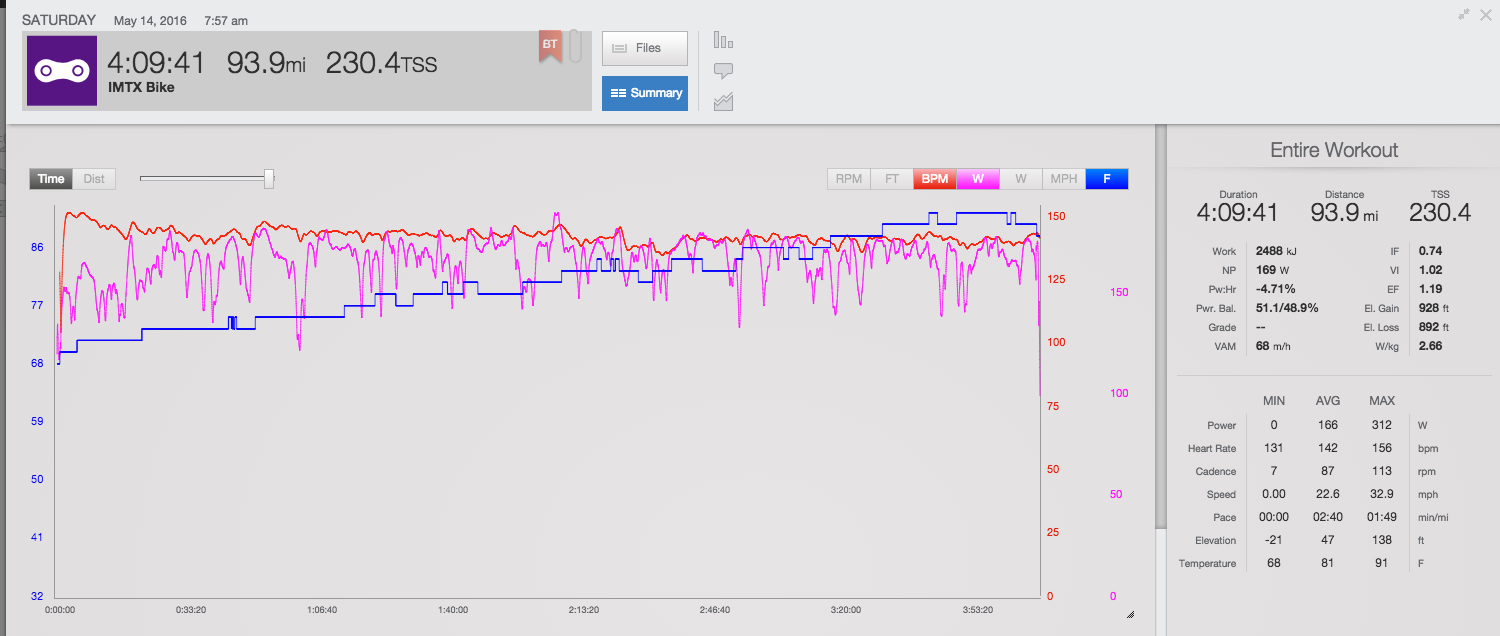Open the bar chart analysis icon
The height and width of the screenshot is (636, 1500).
tap(724, 41)
